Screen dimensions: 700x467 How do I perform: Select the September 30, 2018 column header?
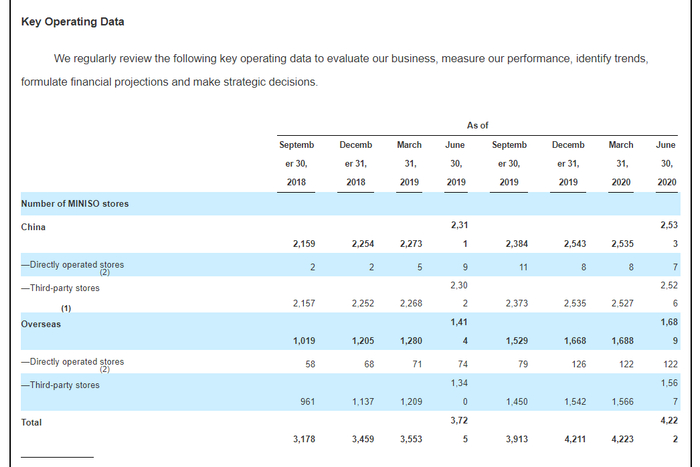(296, 163)
